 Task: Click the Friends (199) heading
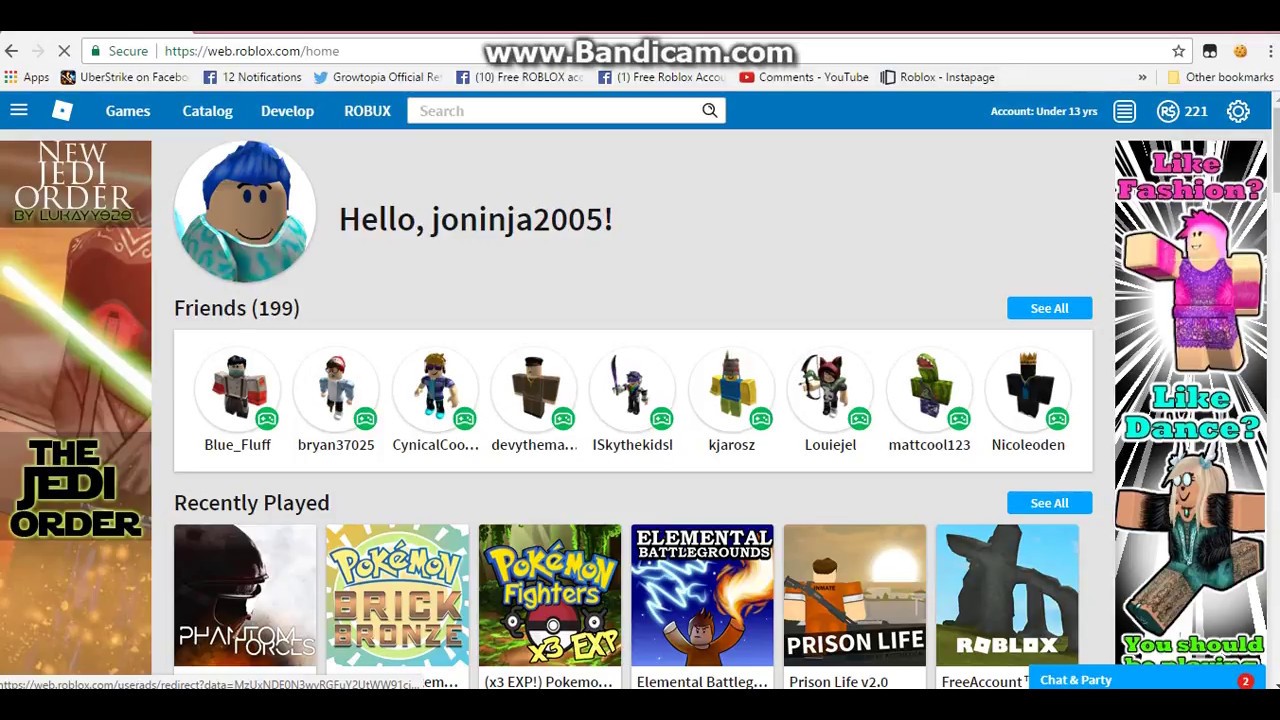click(237, 308)
